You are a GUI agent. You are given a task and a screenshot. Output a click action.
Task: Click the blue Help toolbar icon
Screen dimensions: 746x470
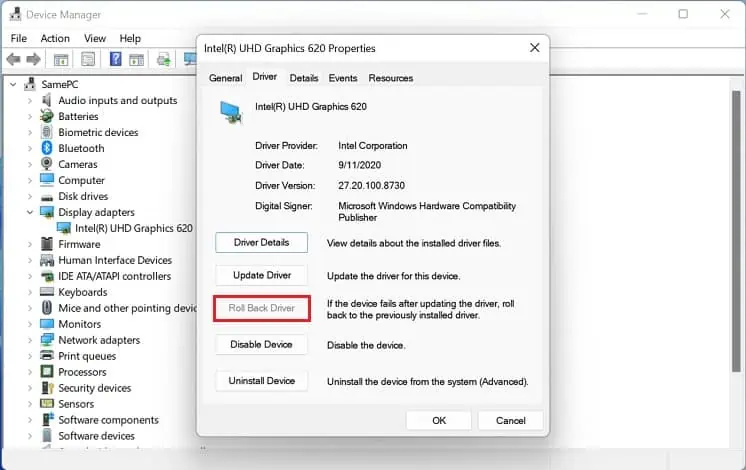pyautogui.click(x=116, y=60)
